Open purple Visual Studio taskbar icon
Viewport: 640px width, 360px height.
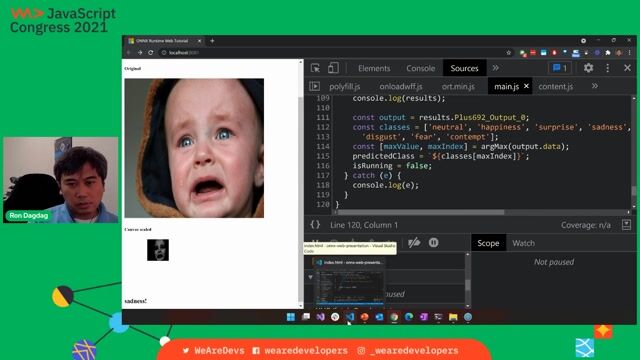click(320, 317)
